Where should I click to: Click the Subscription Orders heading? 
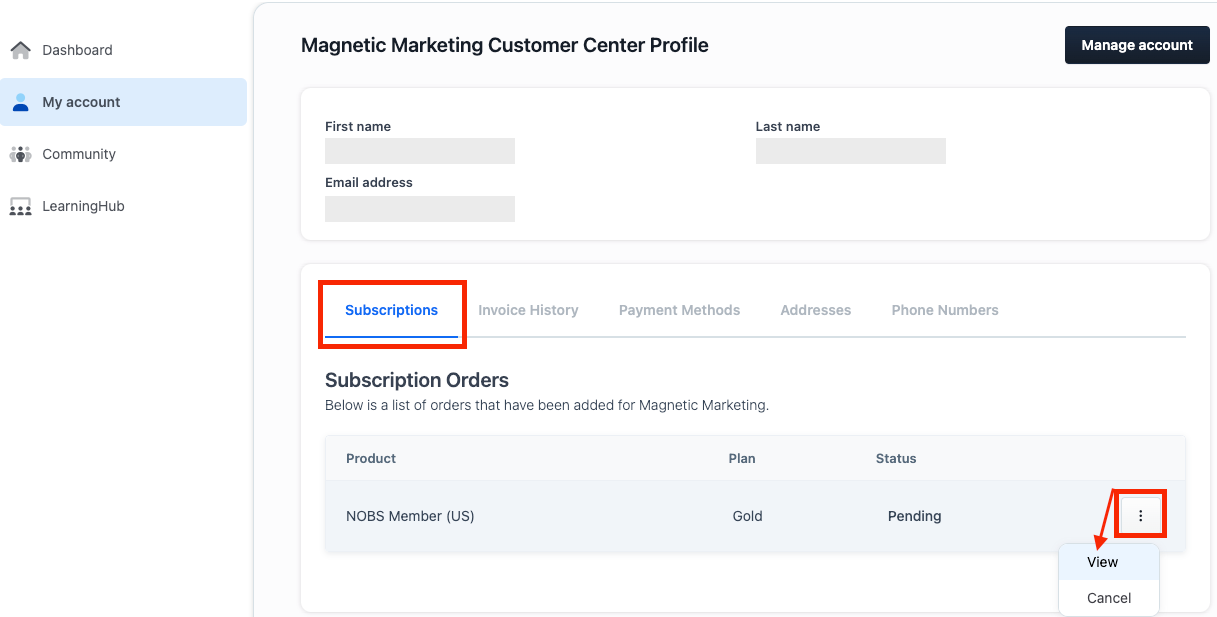pyautogui.click(x=417, y=380)
